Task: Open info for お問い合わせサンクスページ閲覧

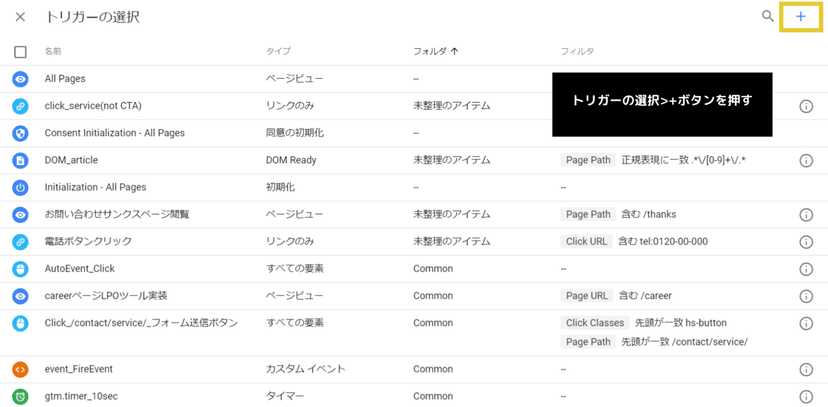Action: [x=806, y=214]
